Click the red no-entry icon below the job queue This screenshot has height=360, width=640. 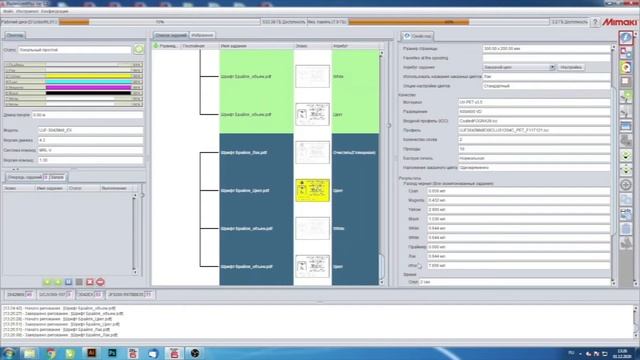(x=100, y=282)
